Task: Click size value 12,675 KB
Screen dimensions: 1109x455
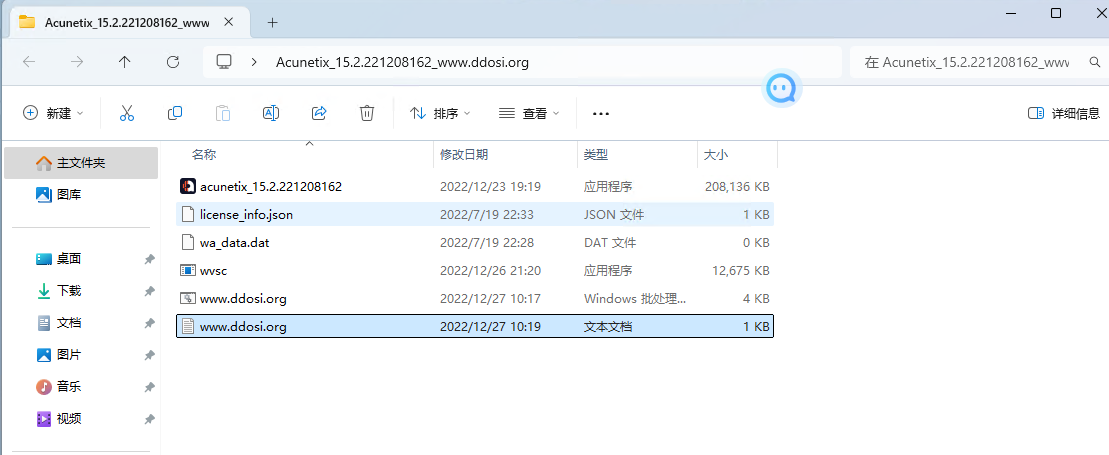Action: [x=741, y=270]
